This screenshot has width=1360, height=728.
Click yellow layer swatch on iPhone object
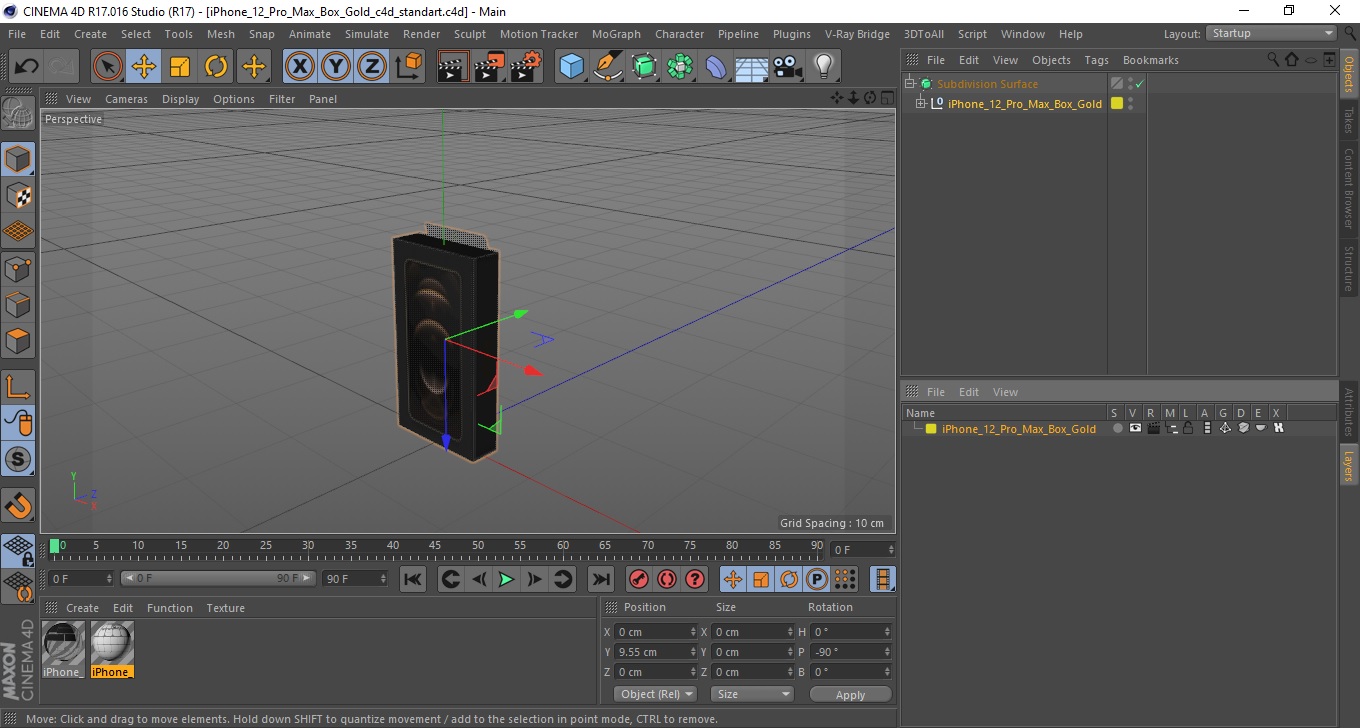coord(1117,103)
